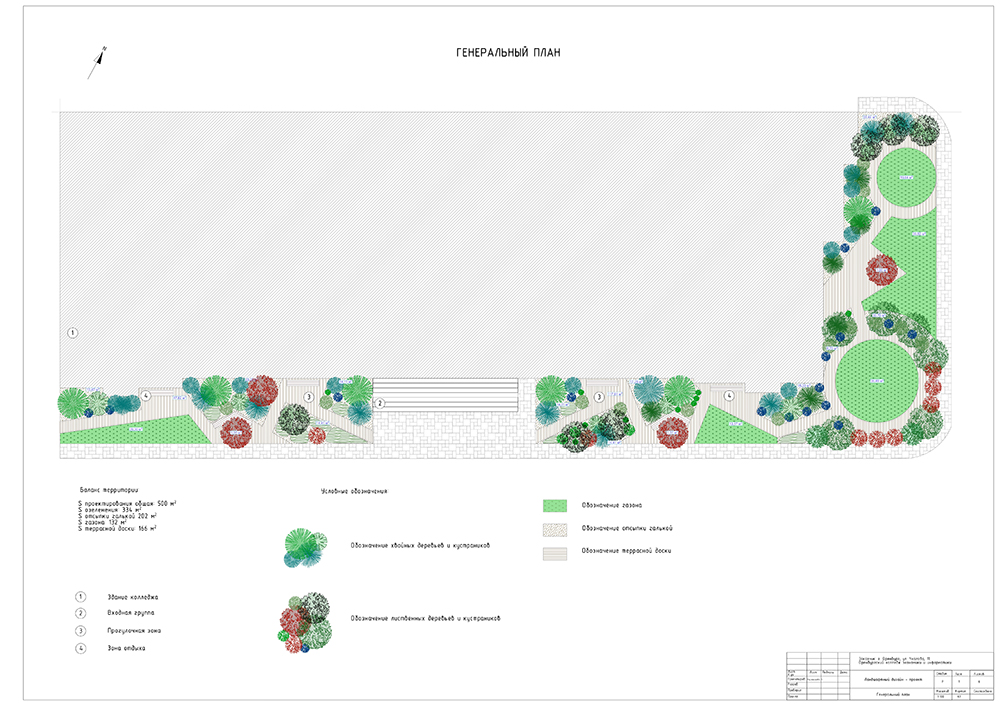Click the Условные обозначения heading
Screen dimensions: 1000x706
coord(353,491)
